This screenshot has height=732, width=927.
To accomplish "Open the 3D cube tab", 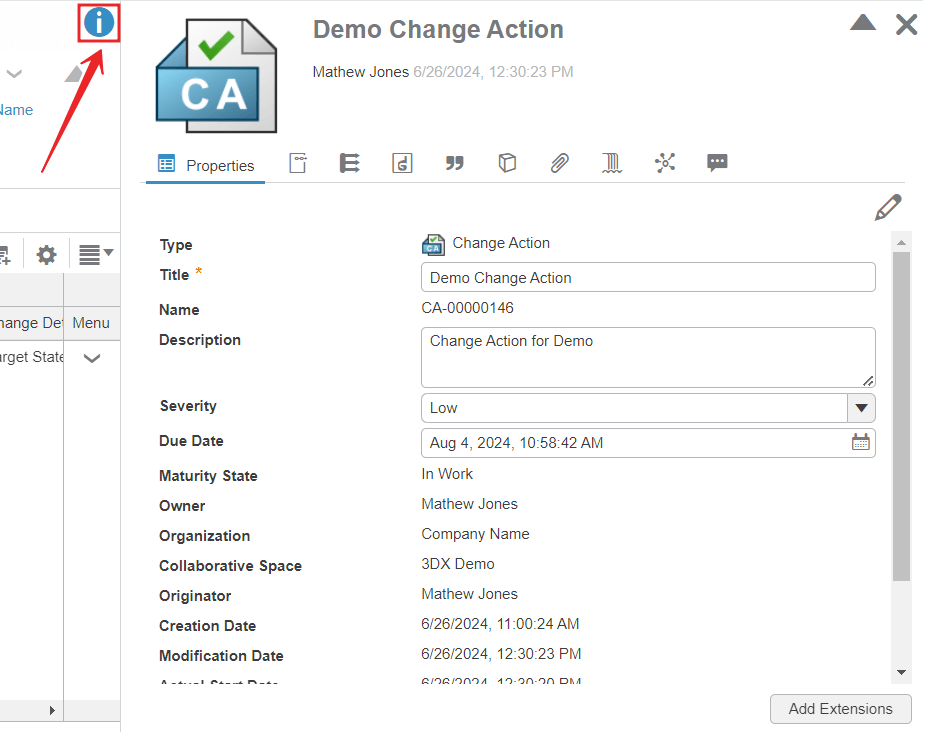I will click(x=507, y=163).
